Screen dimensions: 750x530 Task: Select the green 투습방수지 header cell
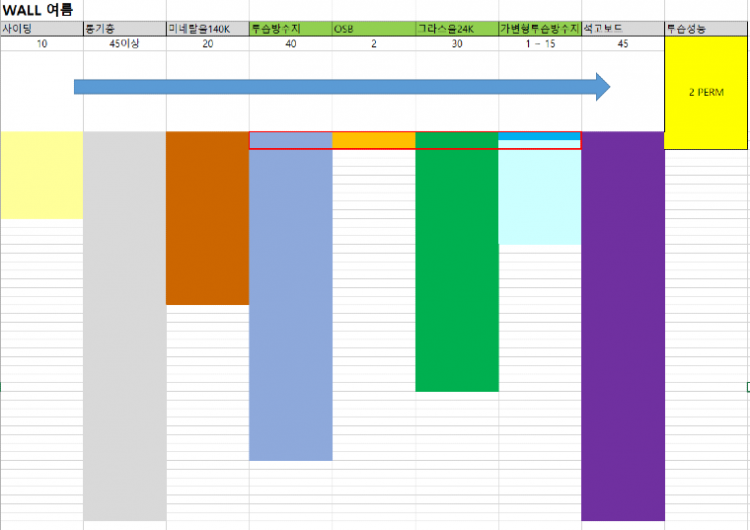[290, 29]
